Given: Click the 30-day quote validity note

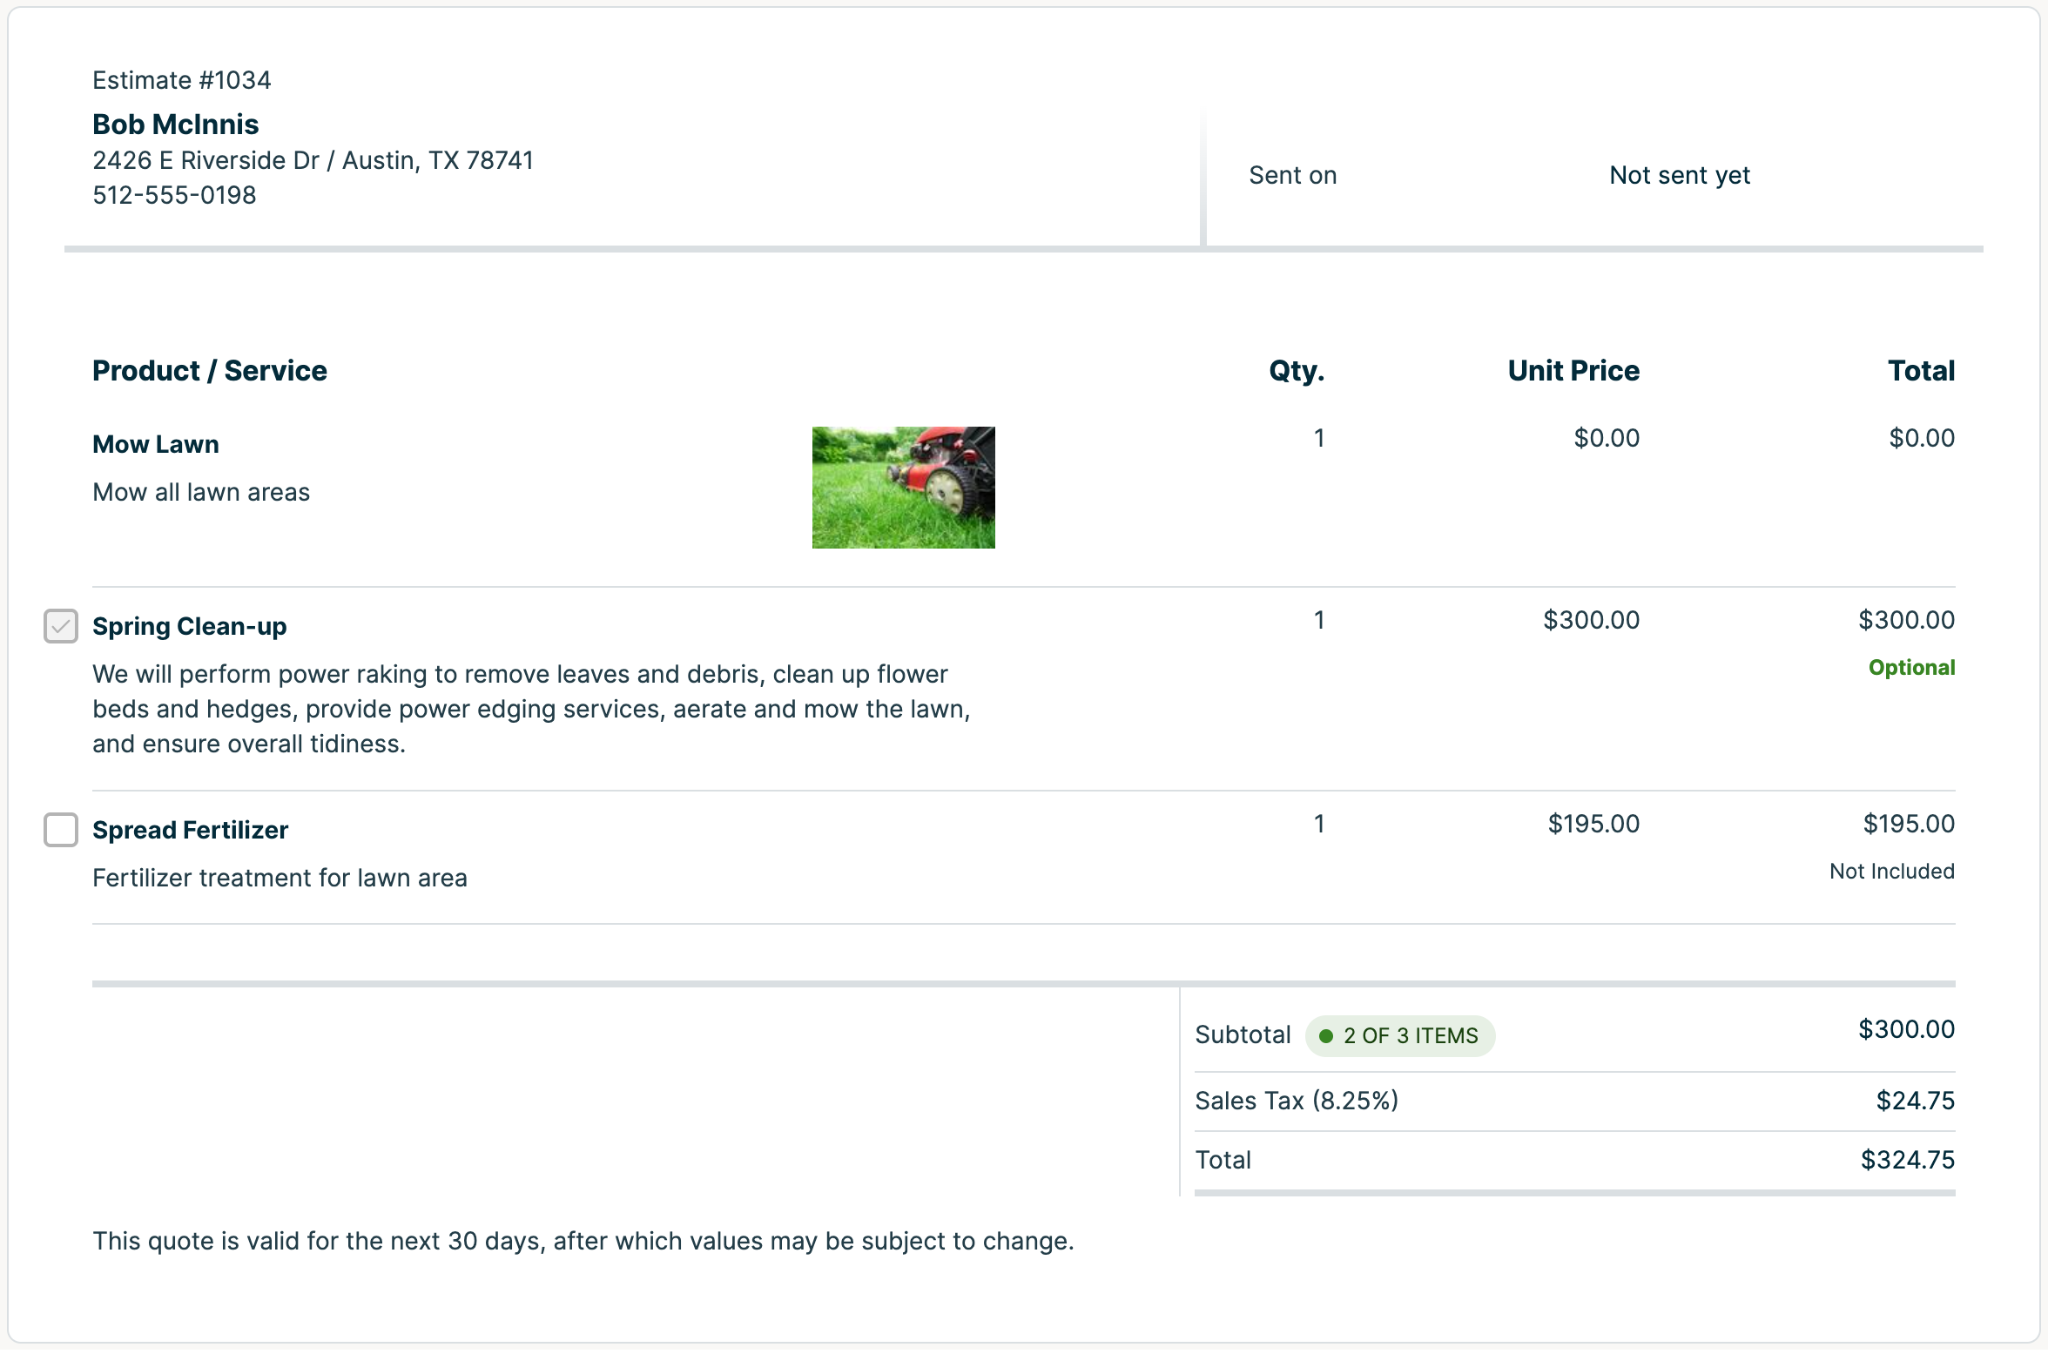Looking at the screenshot, I should (583, 1241).
